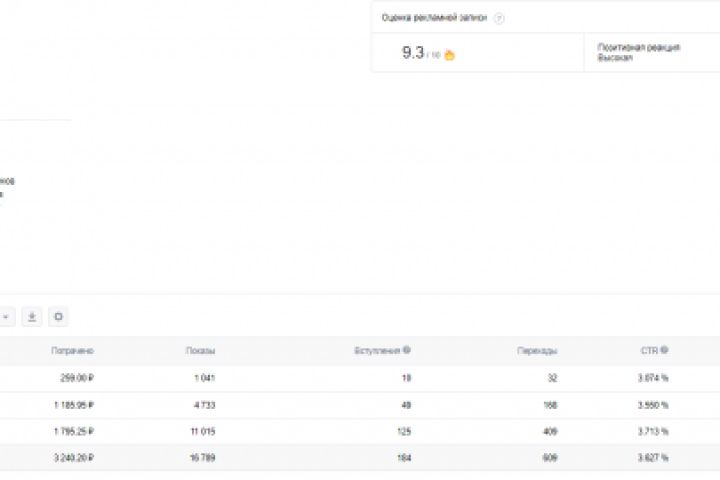Viewport: 720px width, 480px height.
Task: Click the 9.3 rating score value
Action: 413,53
